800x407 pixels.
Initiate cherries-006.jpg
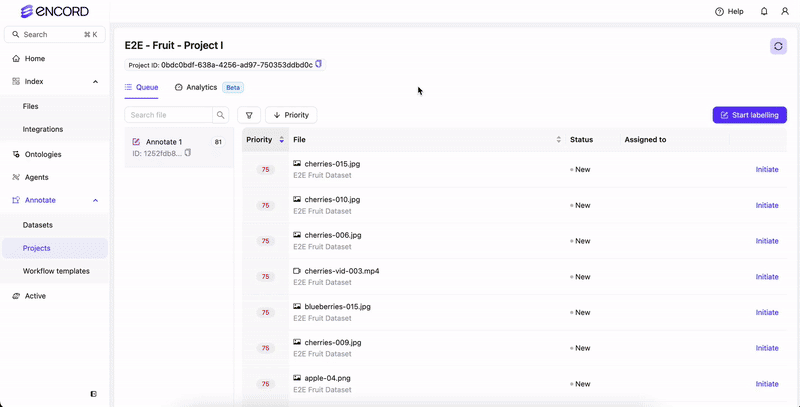767,241
